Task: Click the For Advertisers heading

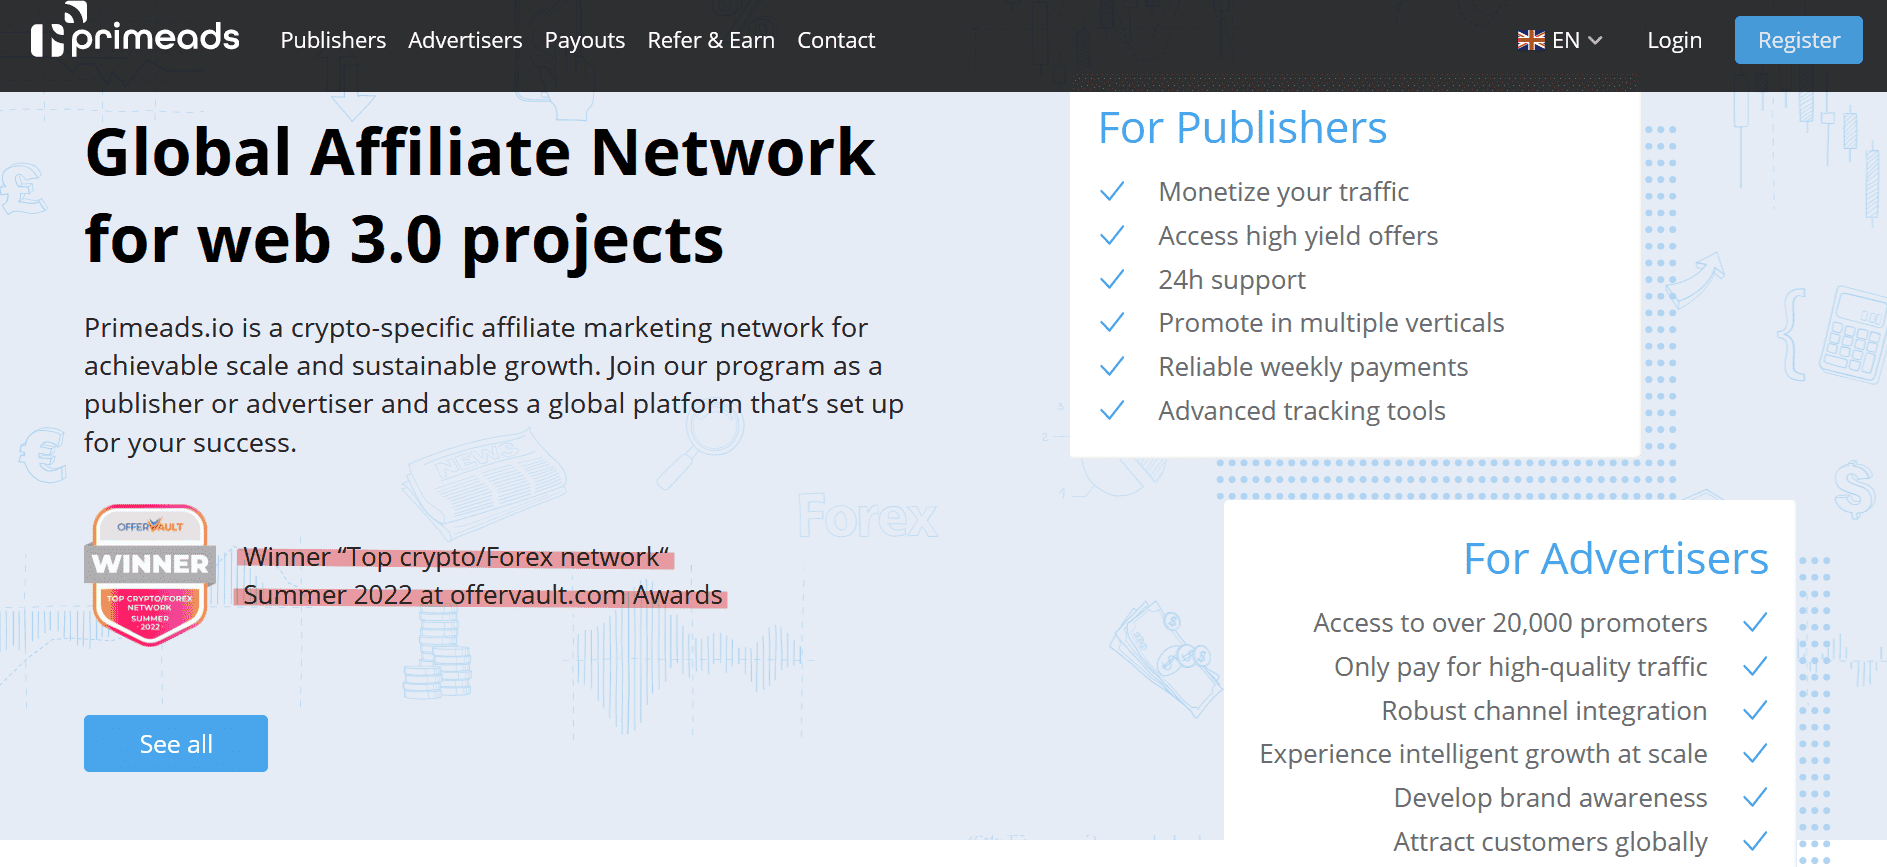Action: (1615, 559)
